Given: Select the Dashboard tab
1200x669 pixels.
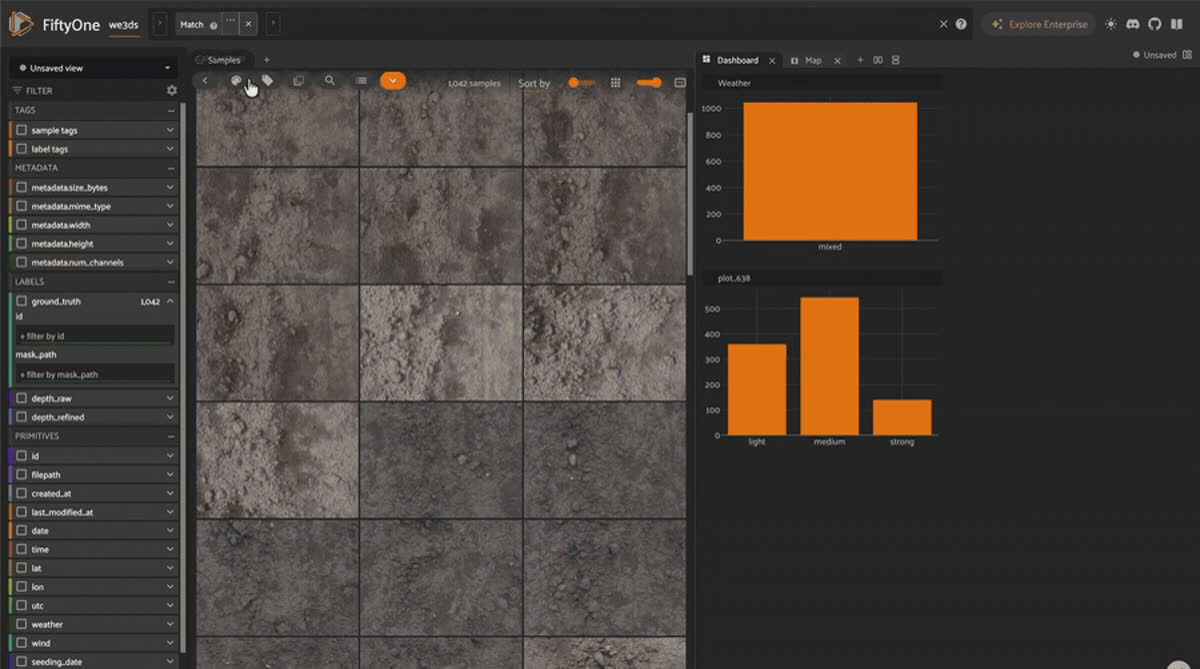Looking at the screenshot, I should [737, 60].
